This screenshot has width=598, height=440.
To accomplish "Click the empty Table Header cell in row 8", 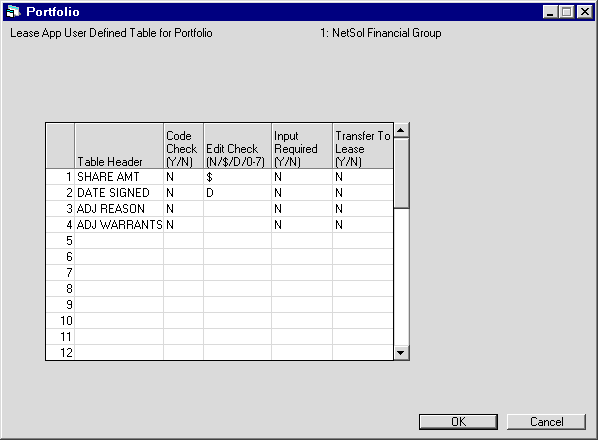I will (x=119, y=289).
